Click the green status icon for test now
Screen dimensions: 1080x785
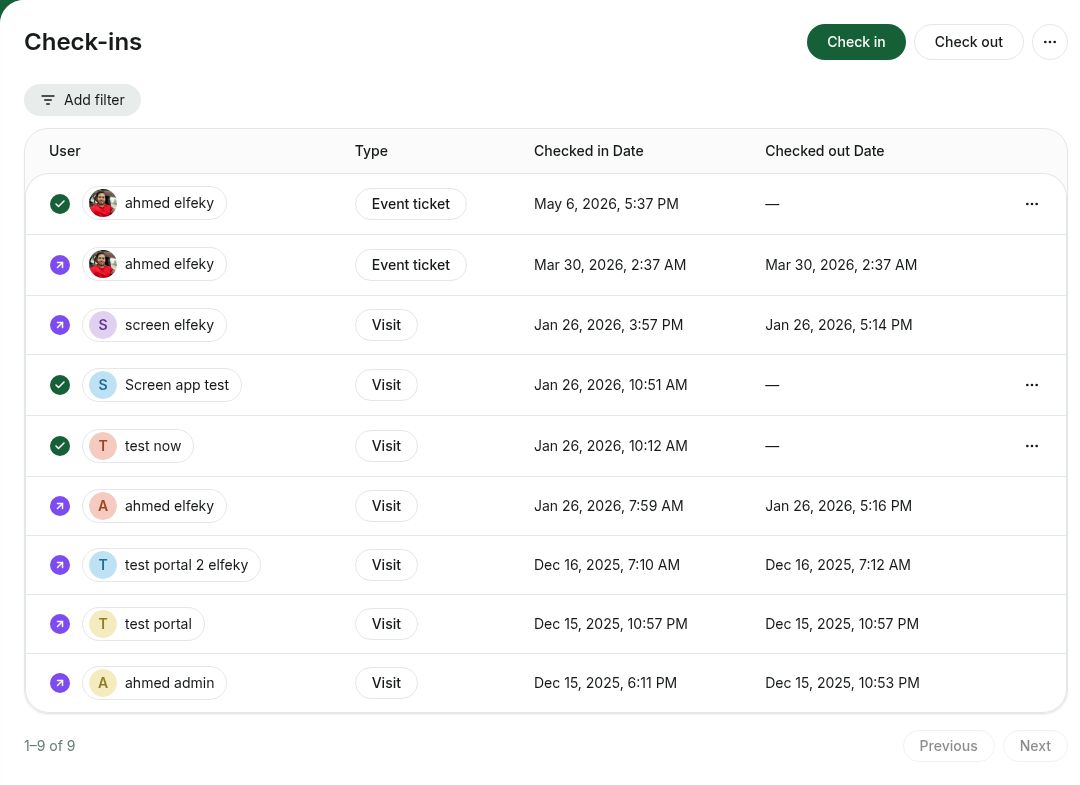coord(60,446)
